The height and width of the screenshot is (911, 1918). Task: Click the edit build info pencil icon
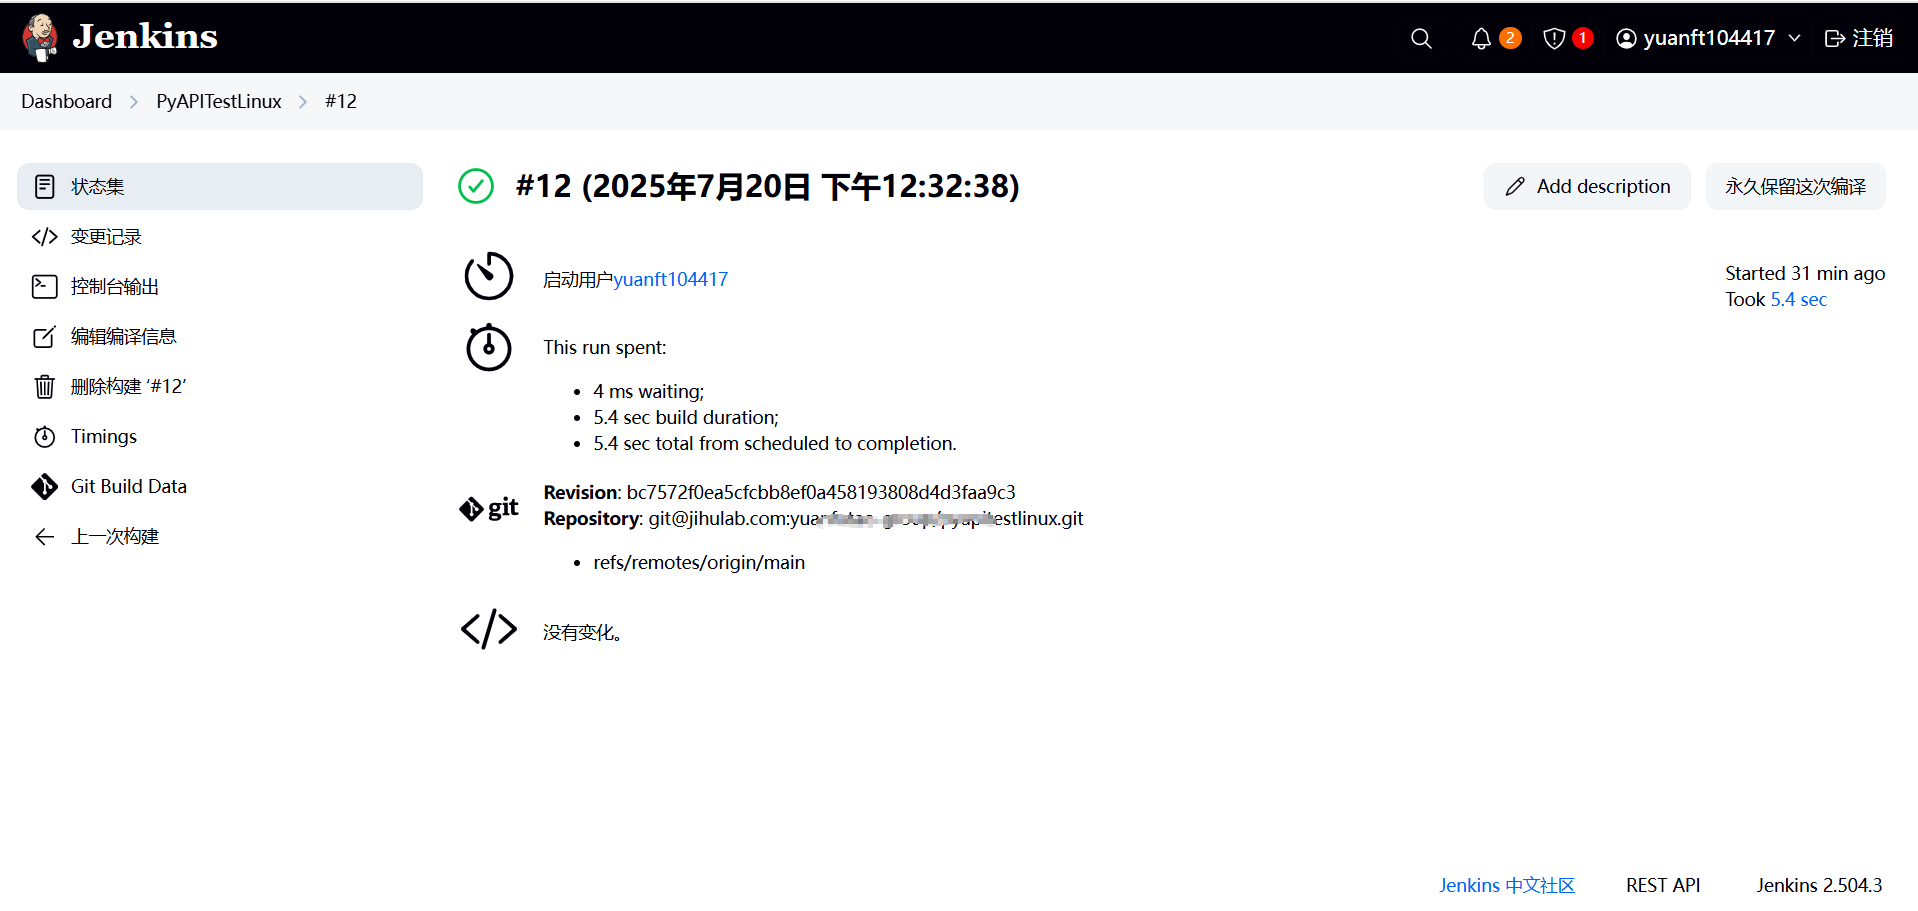coord(44,337)
